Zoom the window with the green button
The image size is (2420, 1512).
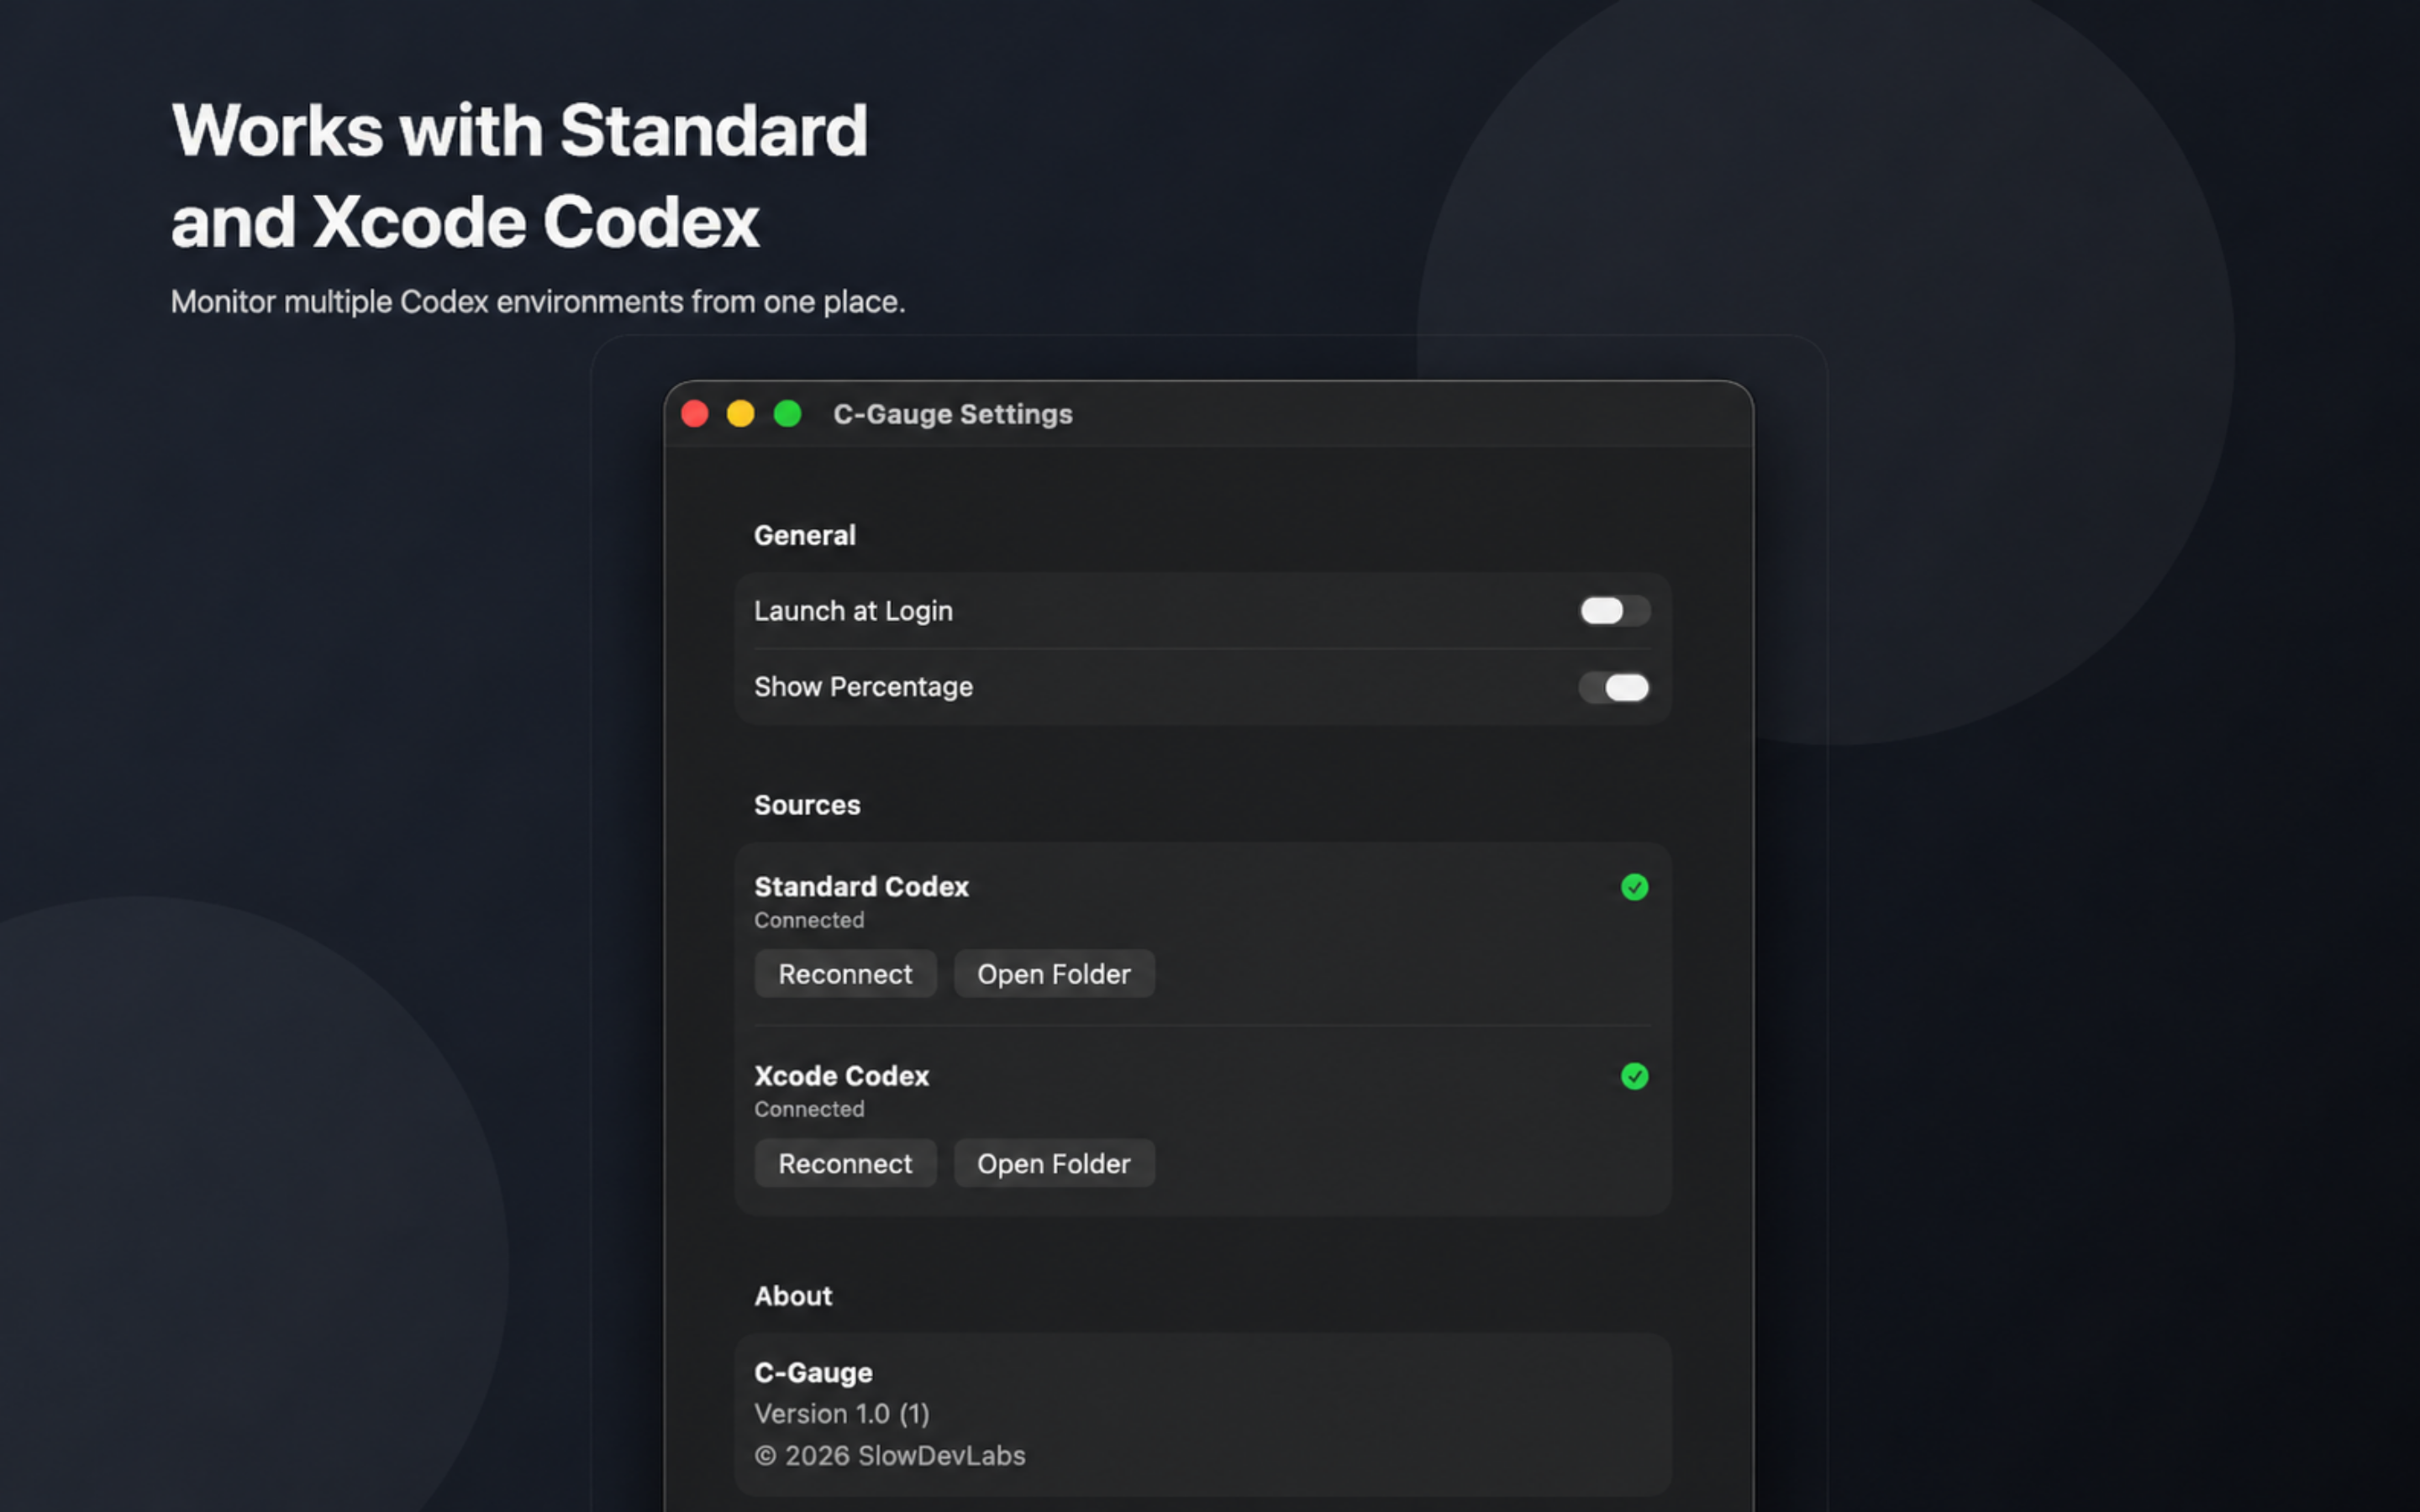pos(788,414)
